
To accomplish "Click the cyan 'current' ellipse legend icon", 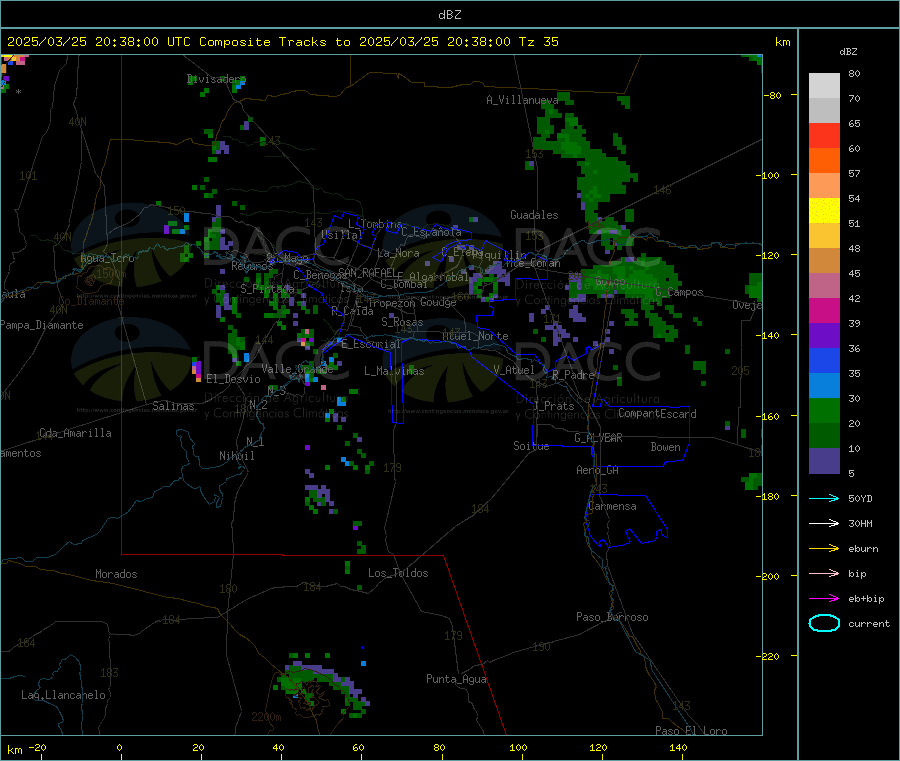I will coord(824,623).
